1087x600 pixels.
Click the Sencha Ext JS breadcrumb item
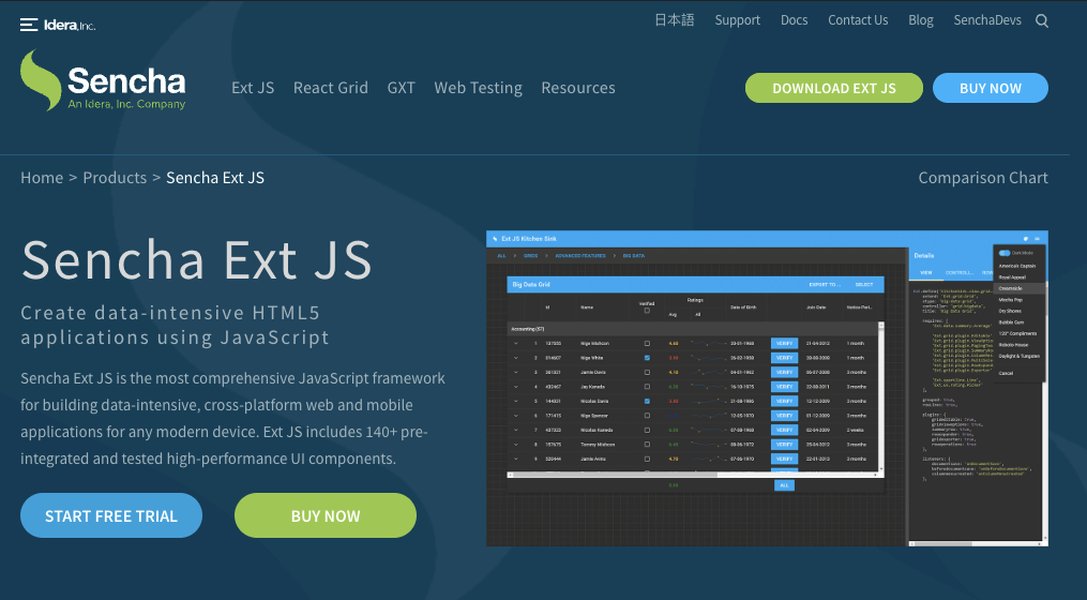pyautogui.click(x=215, y=178)
